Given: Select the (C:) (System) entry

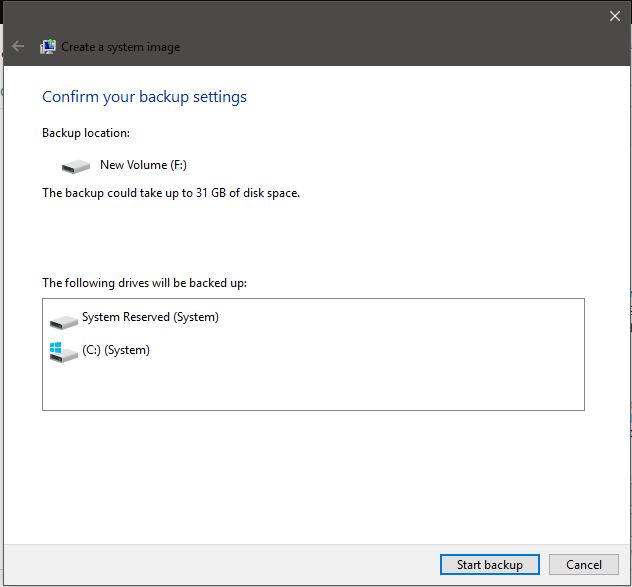Looking at the screenshot, I should [116, 350].
